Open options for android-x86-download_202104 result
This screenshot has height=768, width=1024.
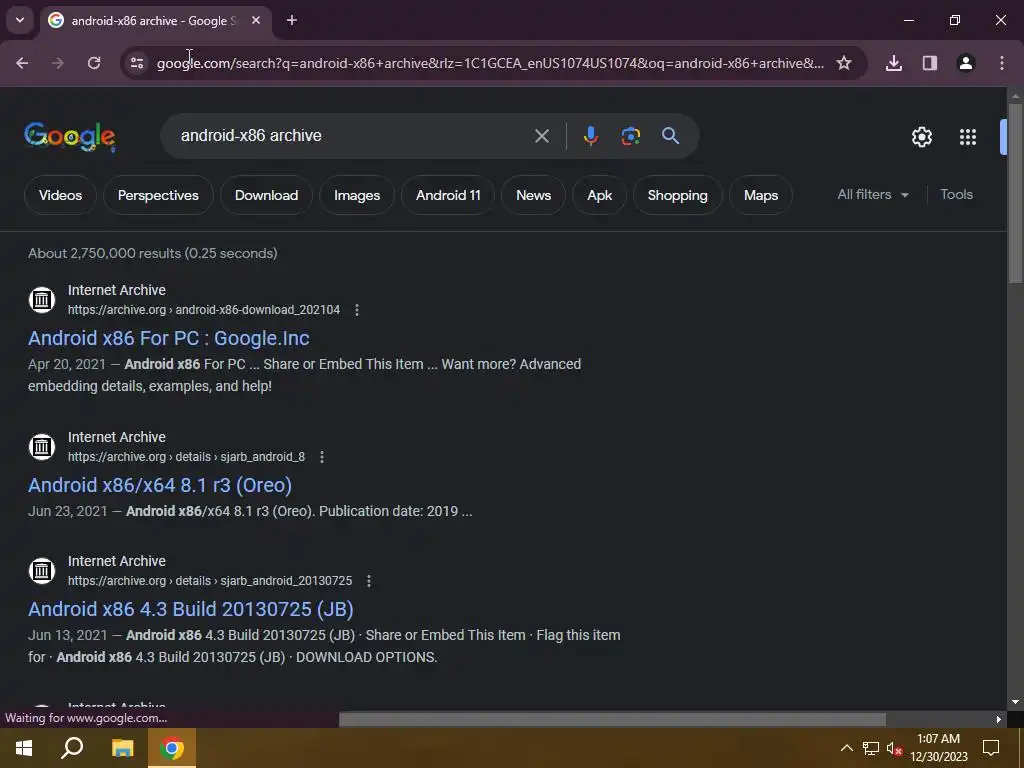[x=357, y=310]
